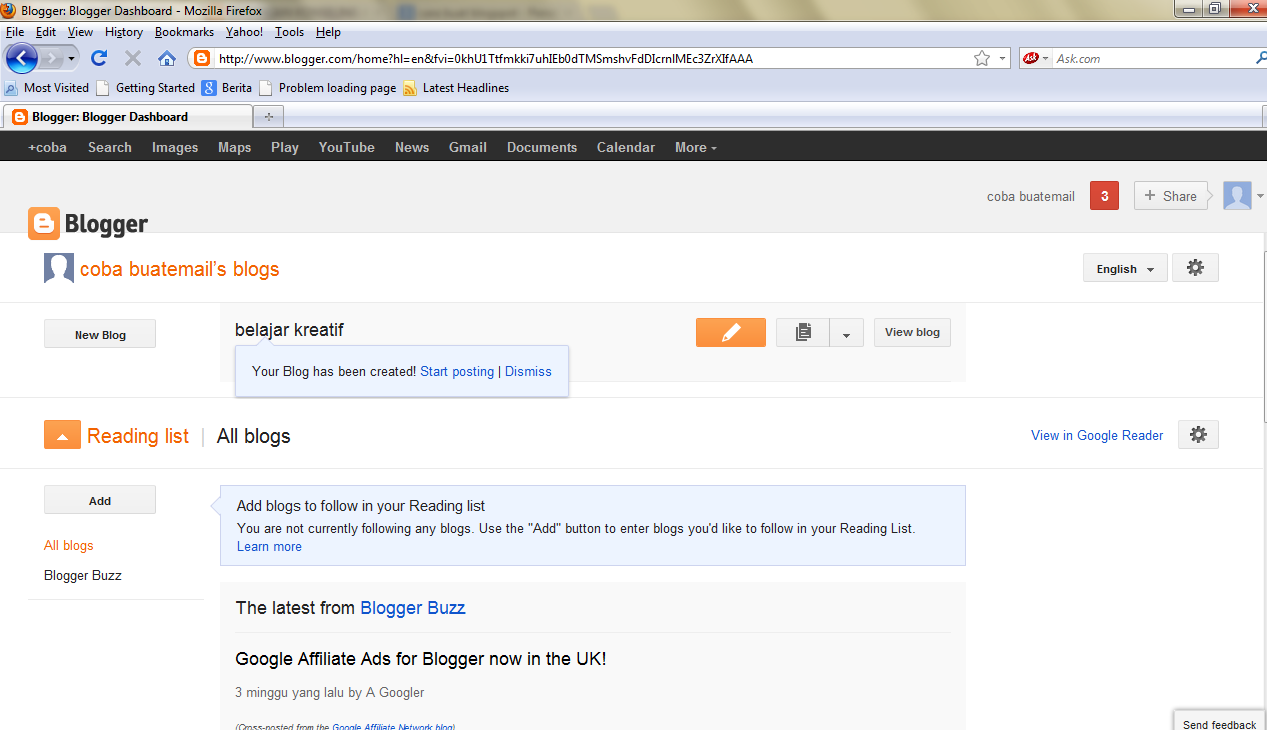Screen dimensions: 1267x730
Task: Switch to All blogs heading tab
Action: coord(254,436)
